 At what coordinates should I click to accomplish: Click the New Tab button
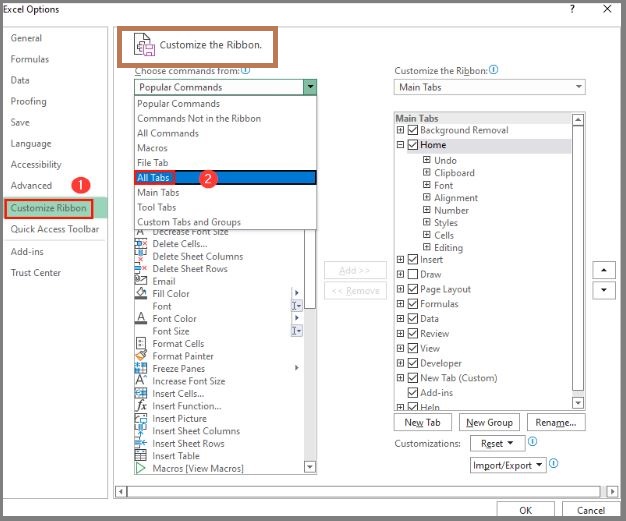point(422,422)
